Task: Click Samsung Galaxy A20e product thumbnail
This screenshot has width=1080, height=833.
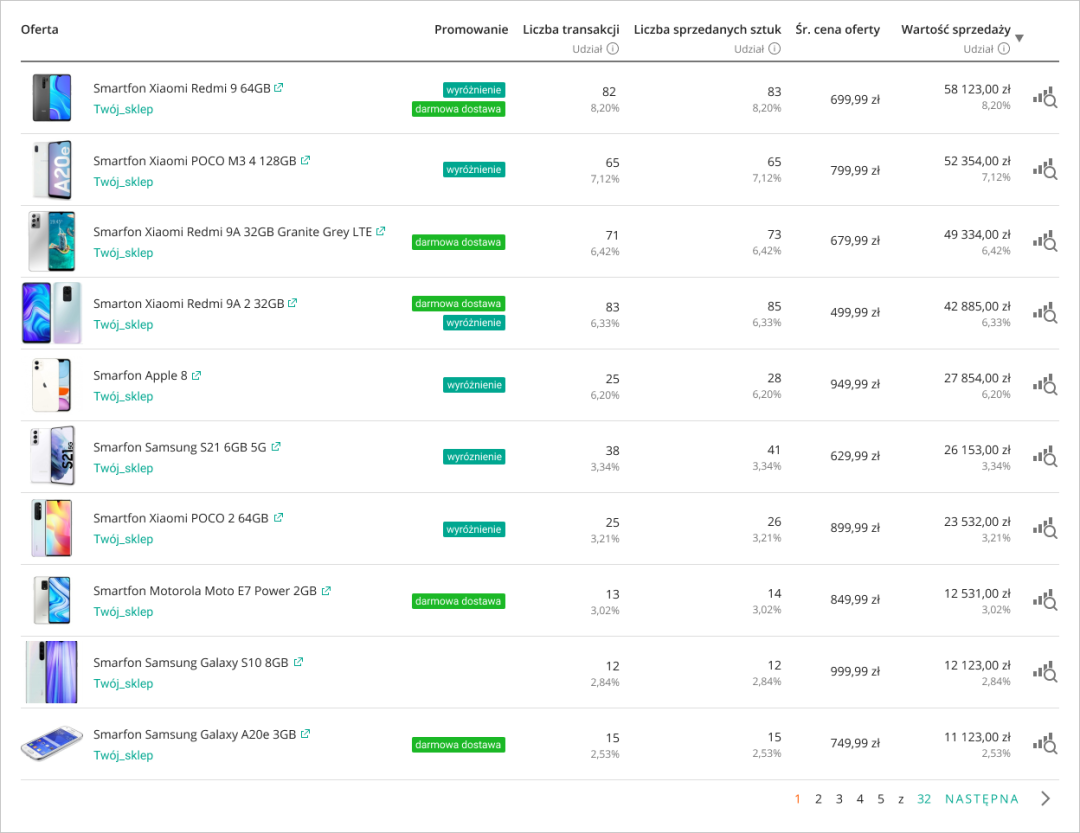Action: (51, 744)
